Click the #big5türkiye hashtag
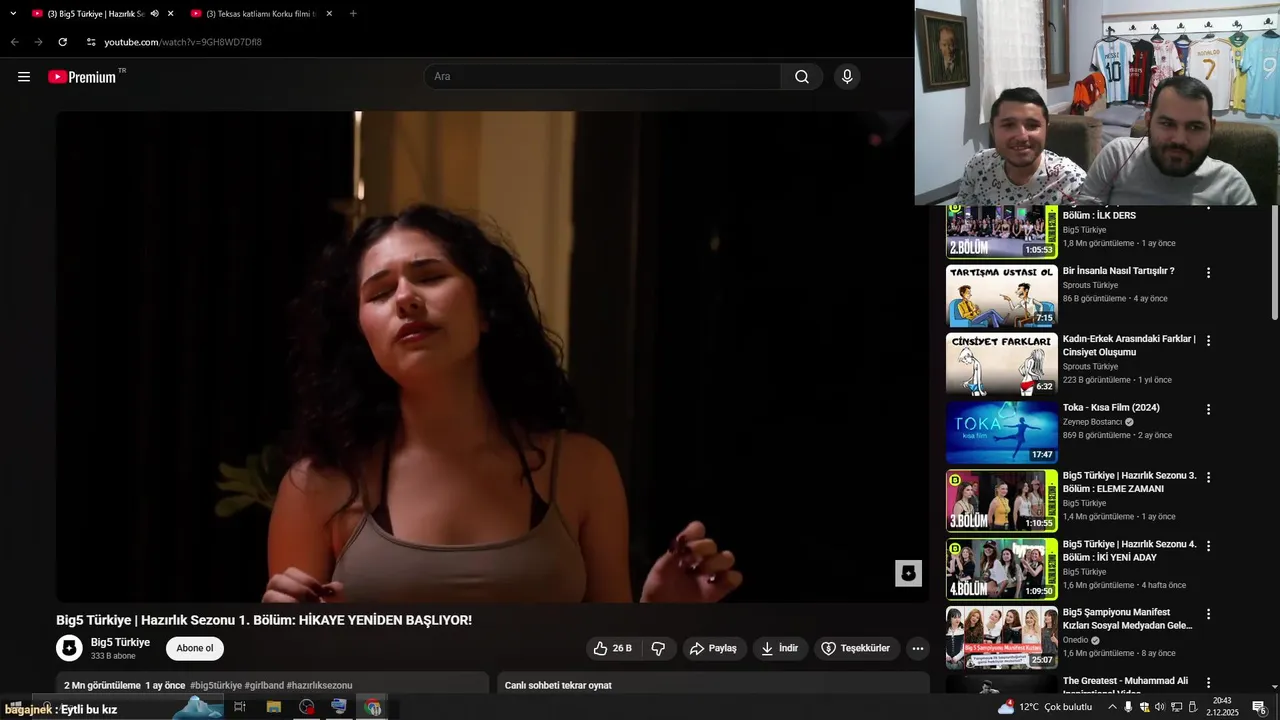This screenshot has height=720, width=1280. click(216, 685)
